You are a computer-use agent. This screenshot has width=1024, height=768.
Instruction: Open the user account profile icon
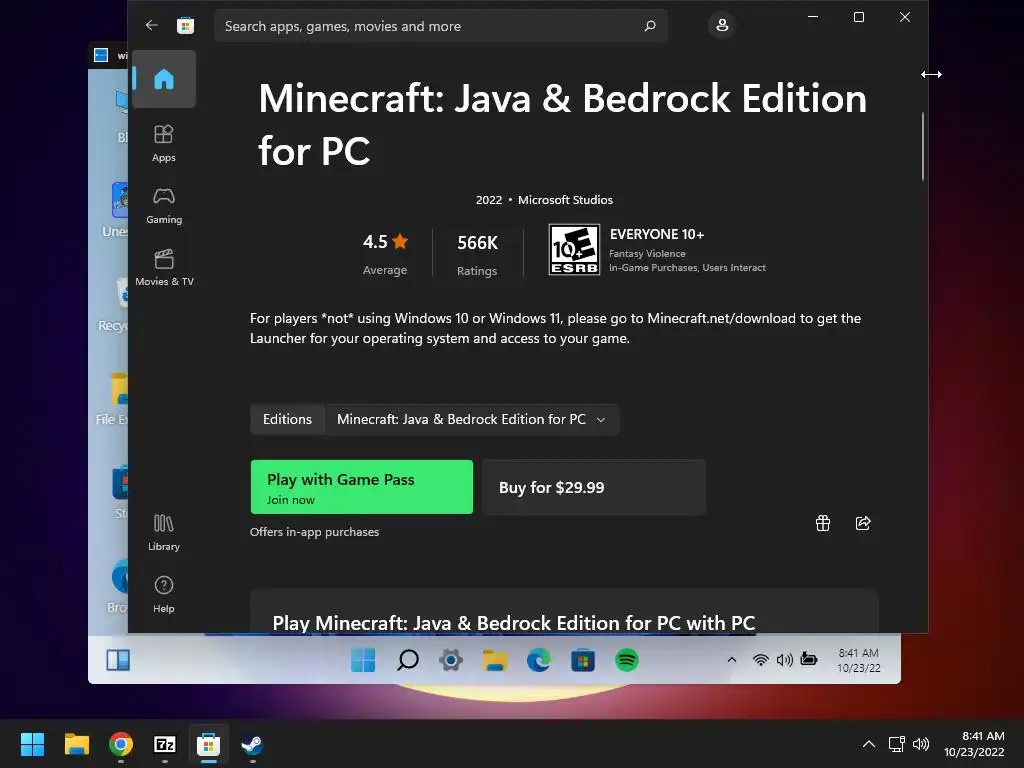[x=722, y=25]
